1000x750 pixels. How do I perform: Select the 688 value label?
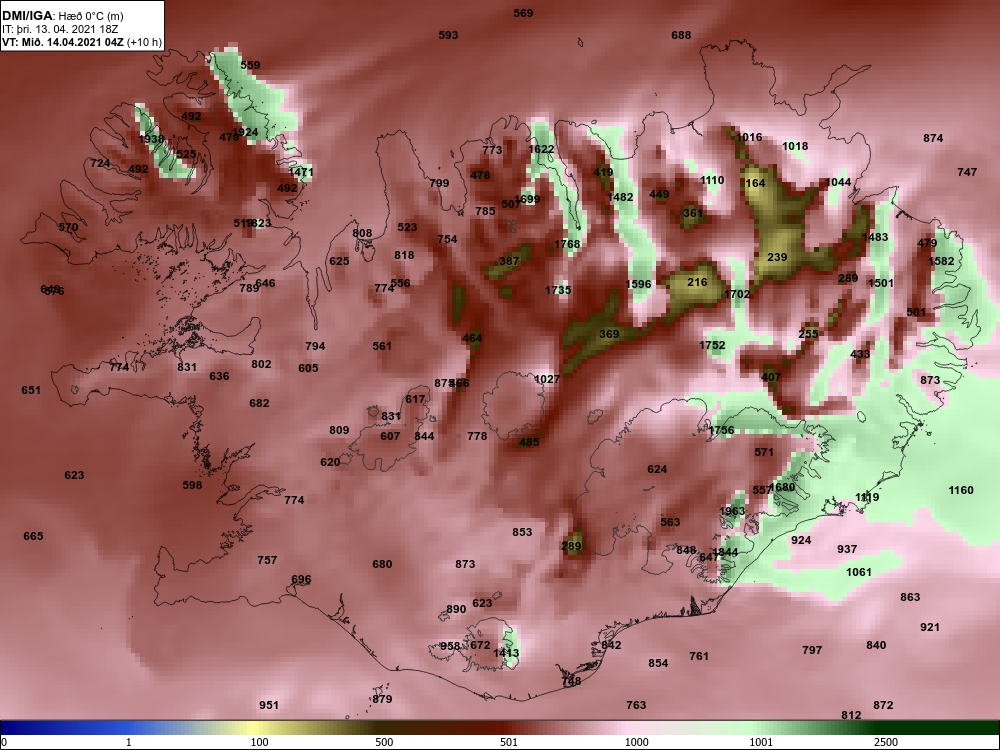pyautogui.click(x=681, y=35)
